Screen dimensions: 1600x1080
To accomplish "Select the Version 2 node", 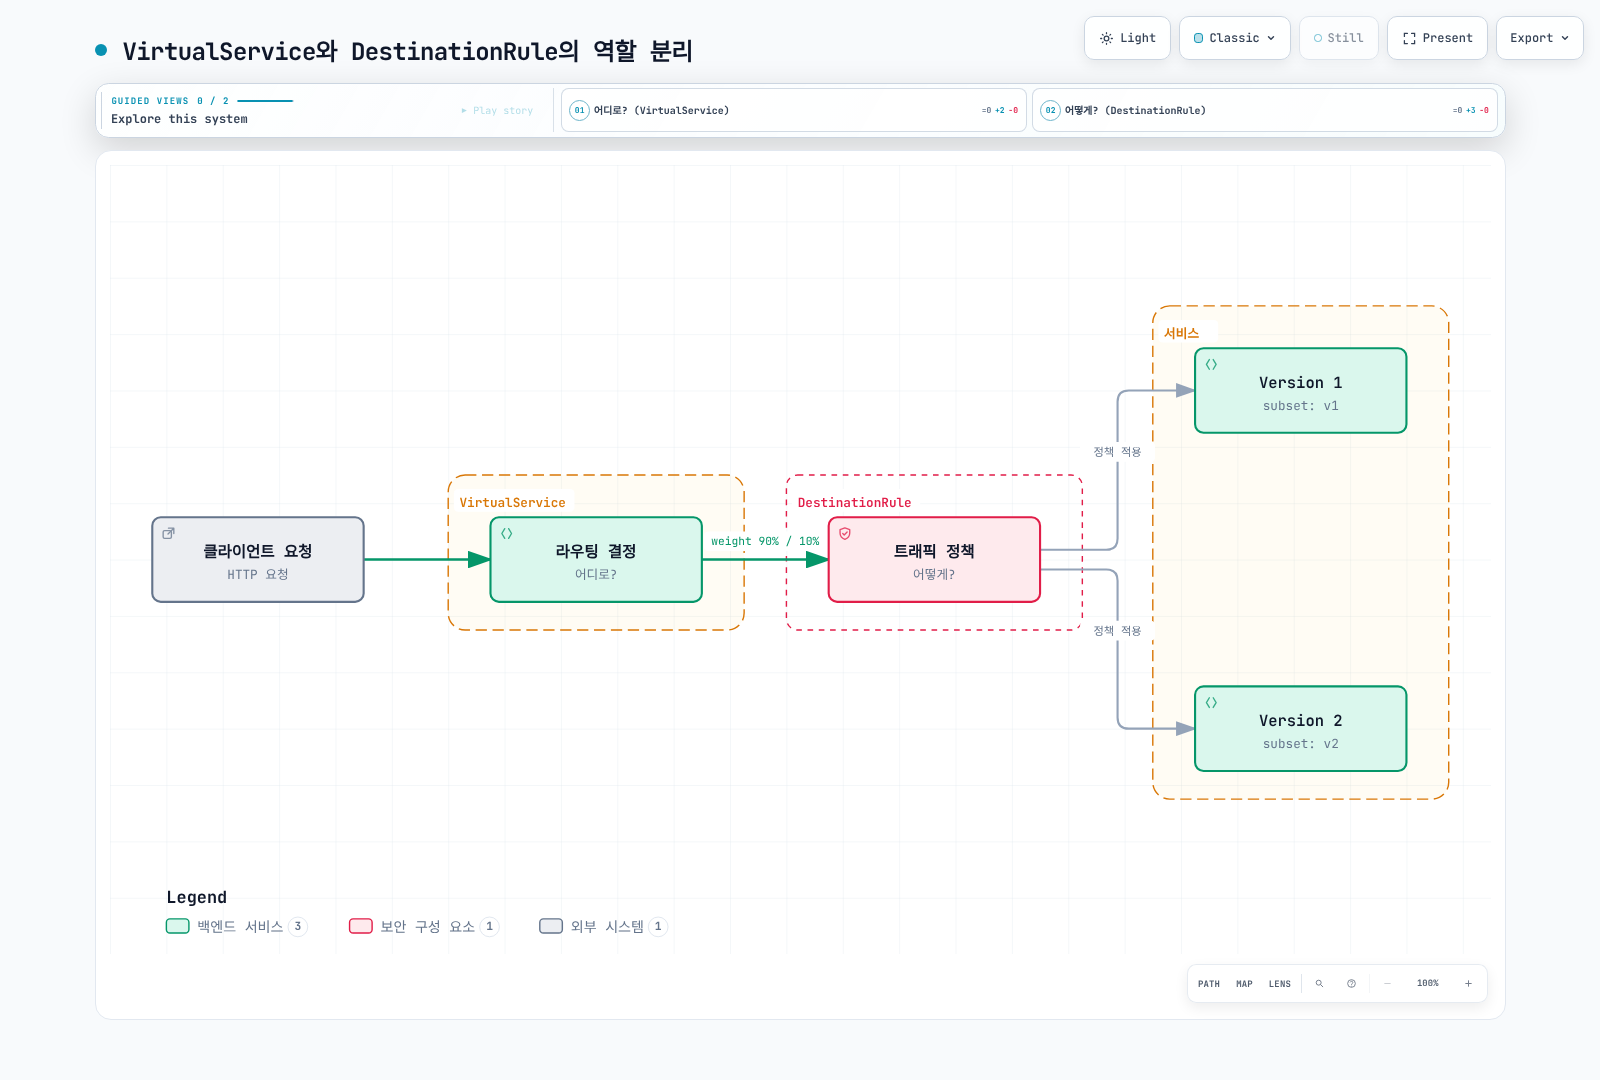I will click(1300, 729).
